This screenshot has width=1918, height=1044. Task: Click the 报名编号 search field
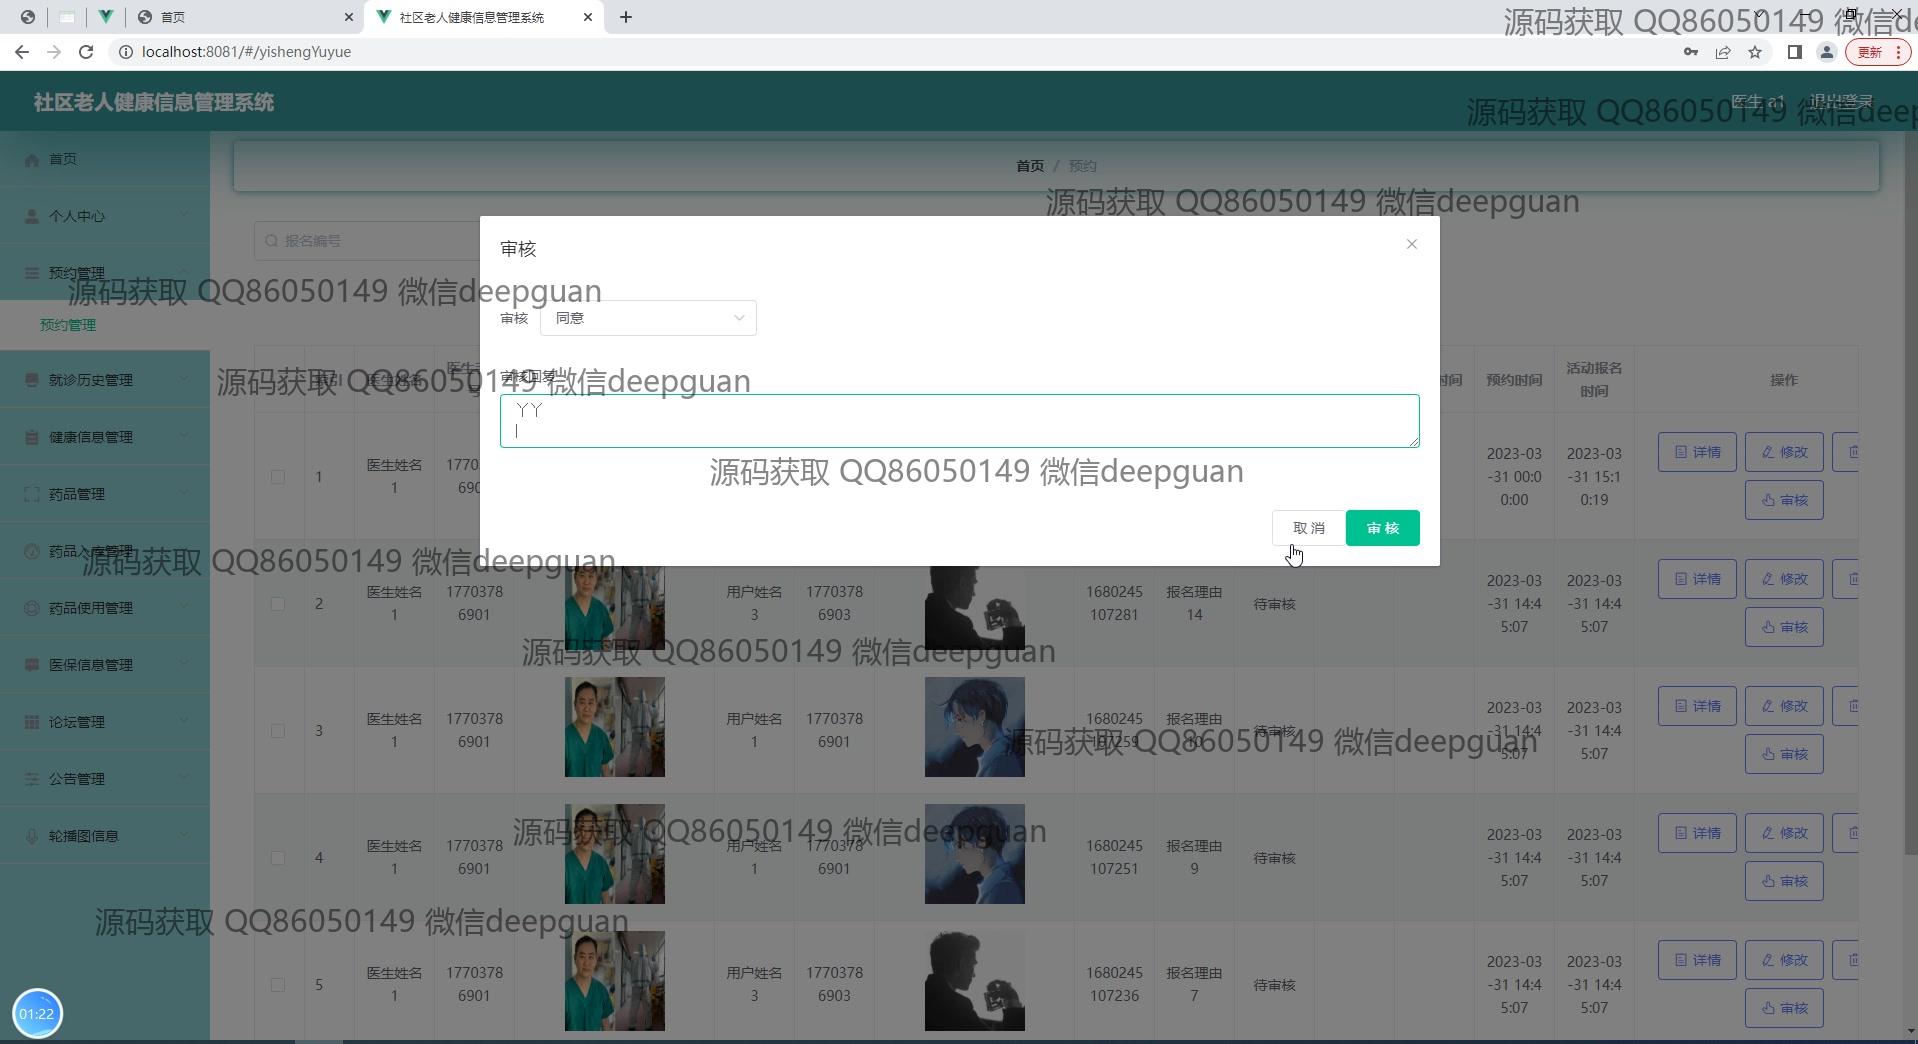[x=366, y=241]
